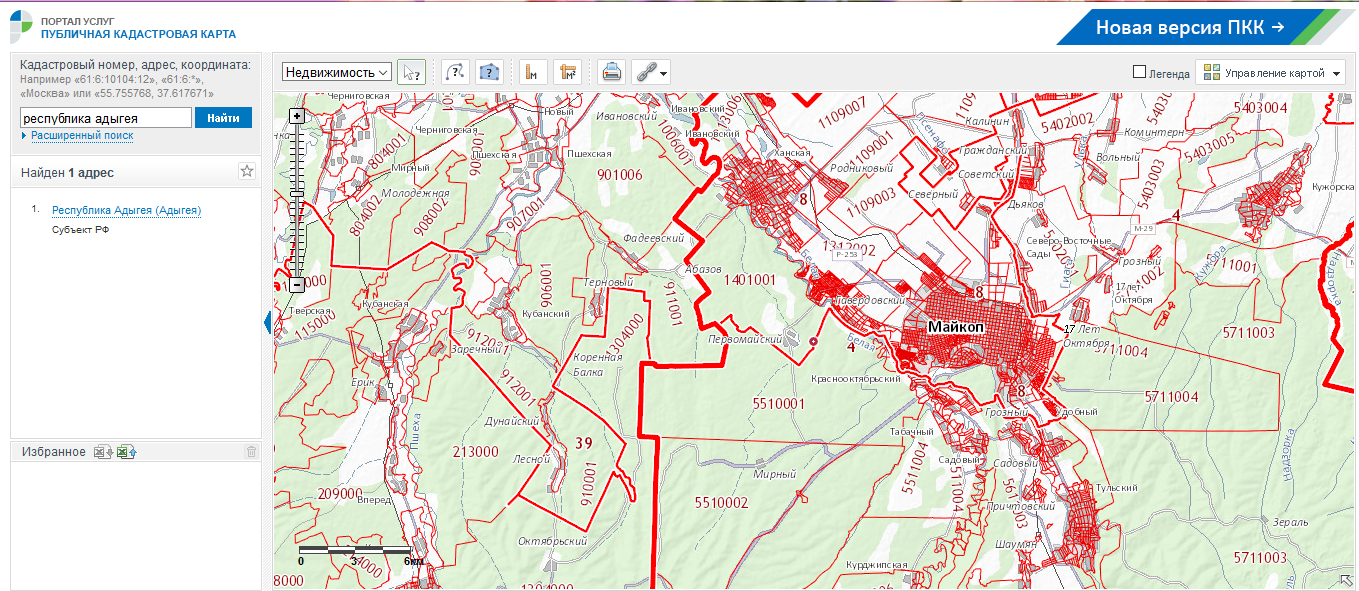Viewport: 1359px width, 591px height.
Task: Click the print map icon
Action: tap(611, 72)
